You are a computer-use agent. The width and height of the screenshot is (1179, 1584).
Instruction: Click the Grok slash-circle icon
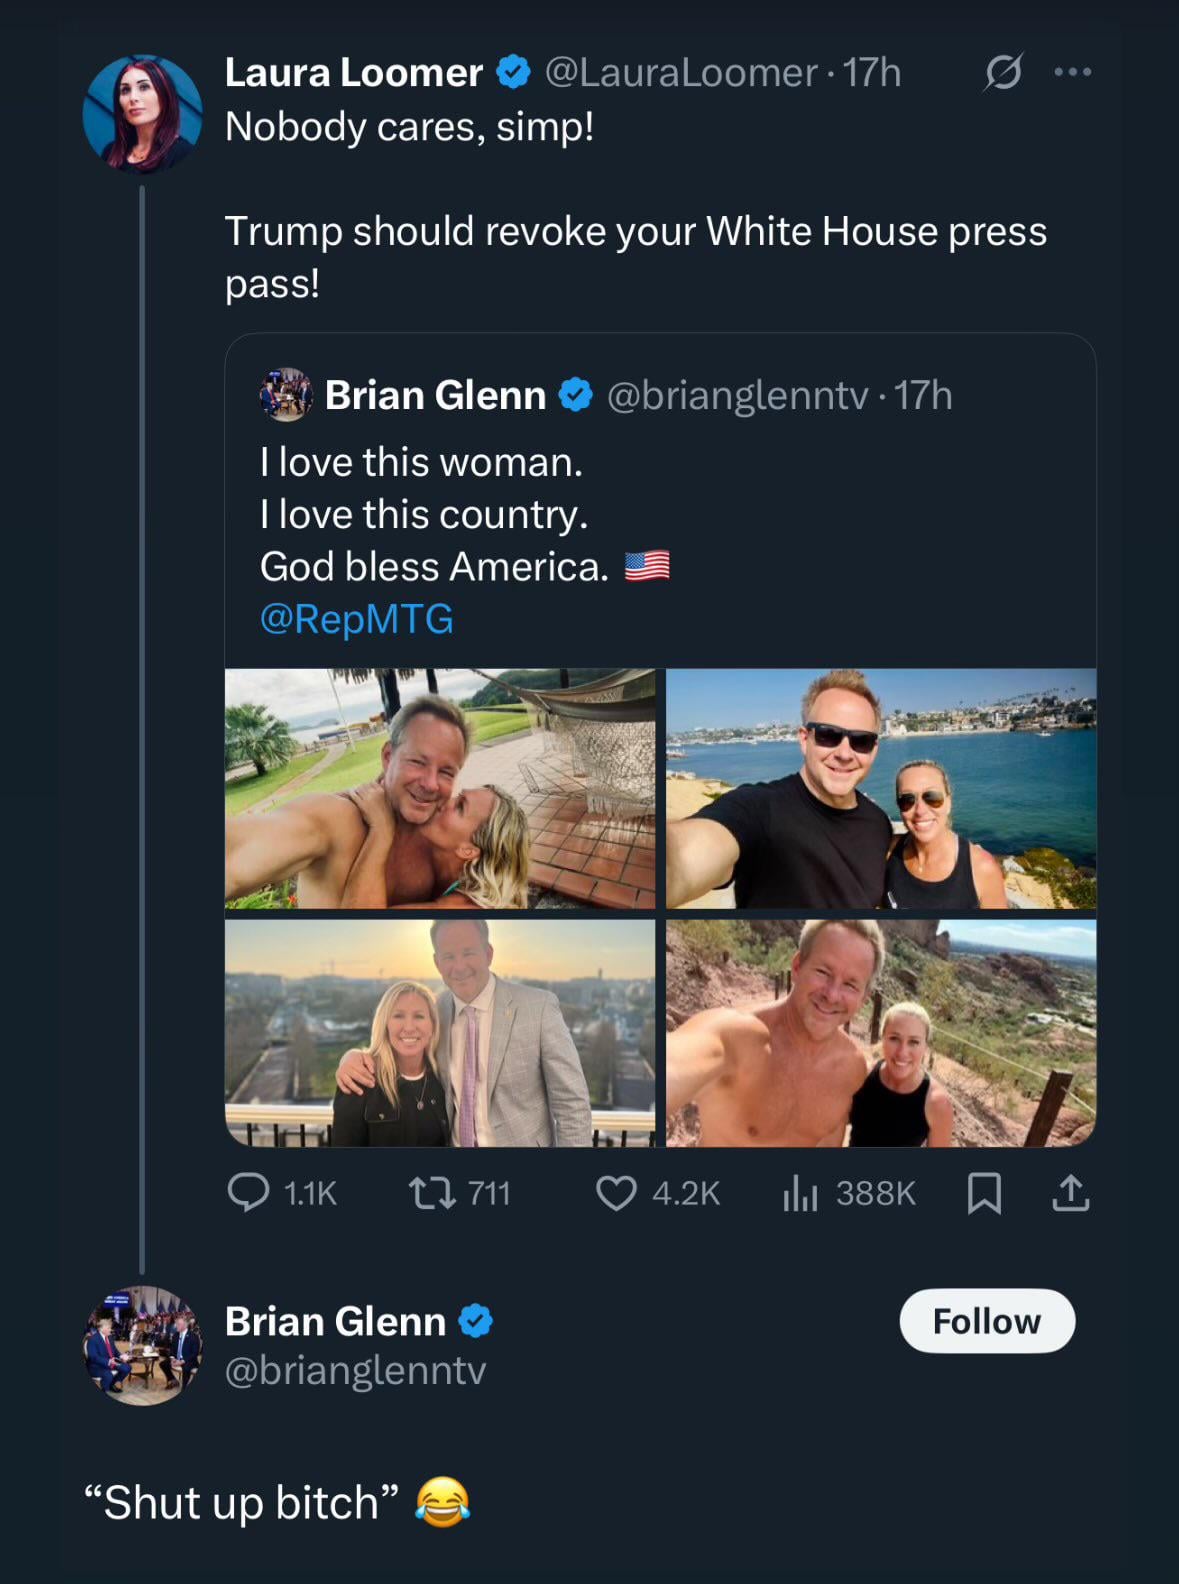[x=1003, y=72]
